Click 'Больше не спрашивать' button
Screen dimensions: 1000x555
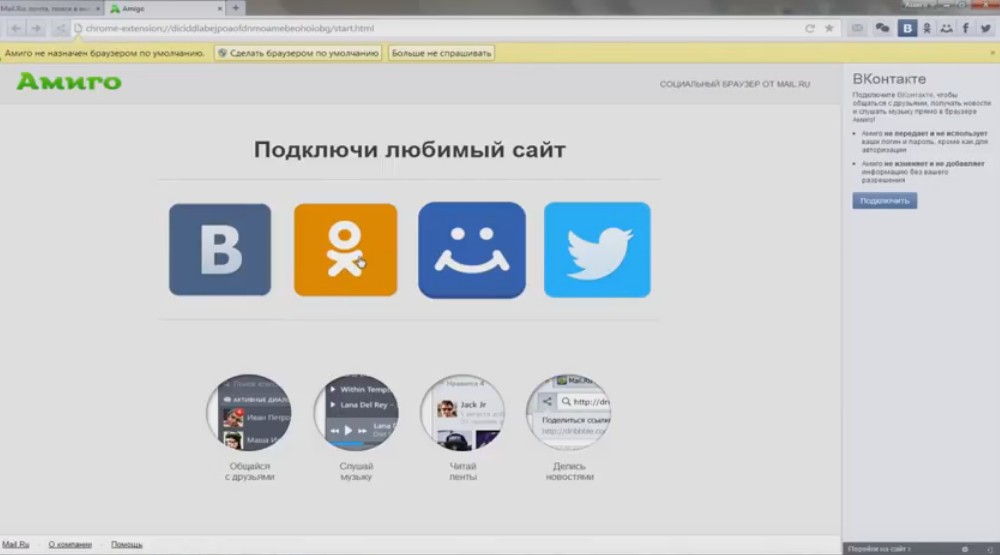pos(441,53)
